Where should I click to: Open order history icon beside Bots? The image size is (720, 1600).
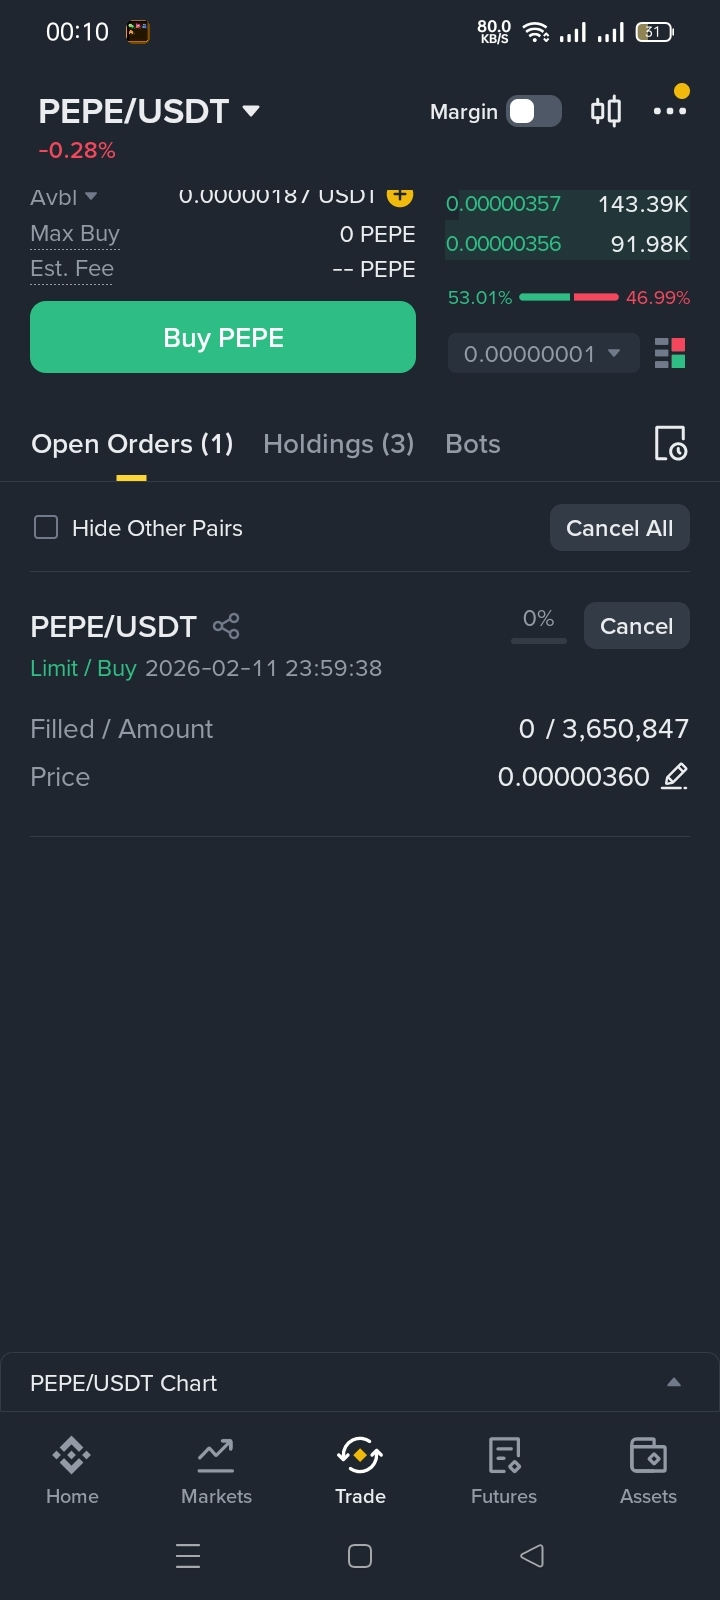[x=670, y=443]
